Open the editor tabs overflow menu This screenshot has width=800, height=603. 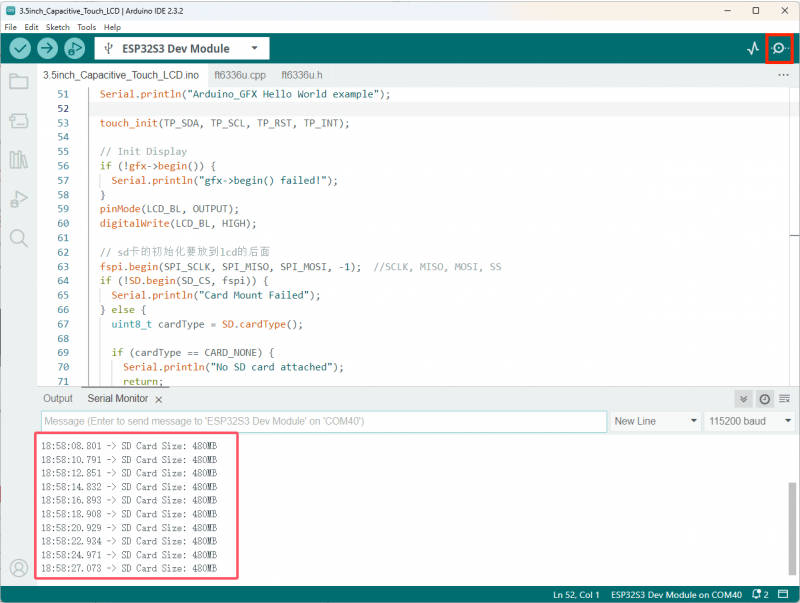coord(783,75)
